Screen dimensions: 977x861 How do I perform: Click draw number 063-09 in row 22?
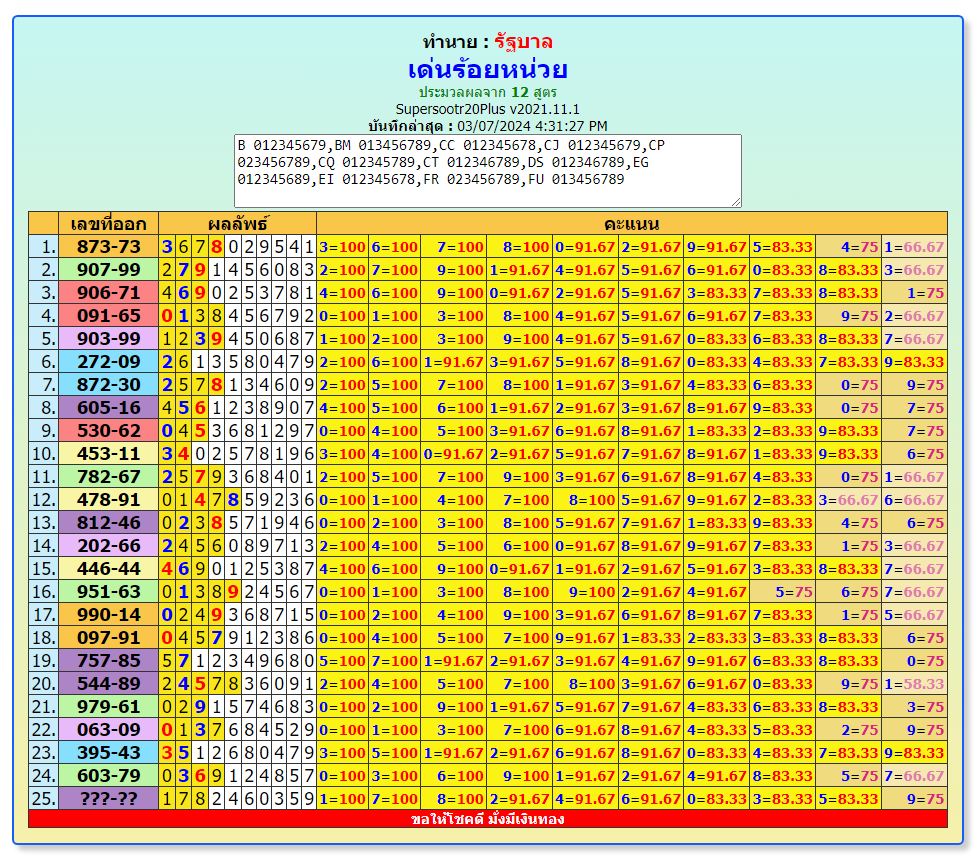(108, 730)
